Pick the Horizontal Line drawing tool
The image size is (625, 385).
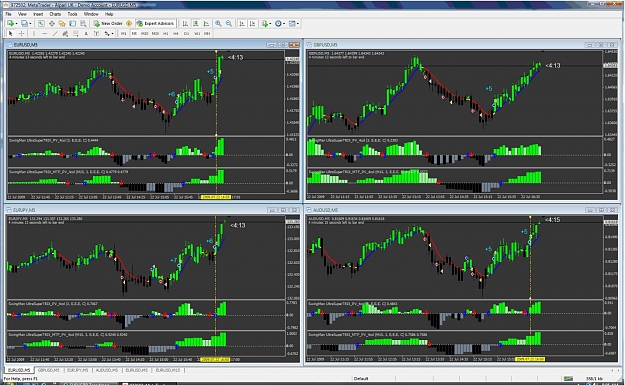(x=44, y=33)
